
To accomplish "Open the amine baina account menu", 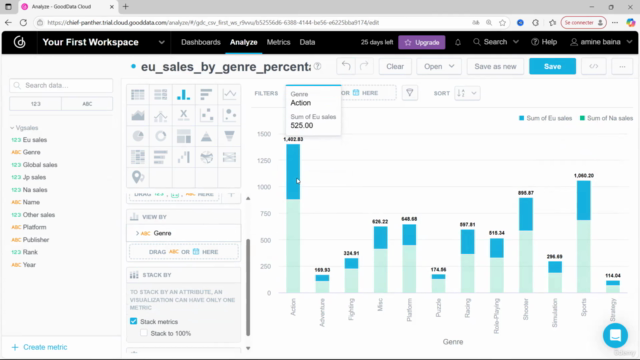I will pyautogui.click(x=601, y=42).
